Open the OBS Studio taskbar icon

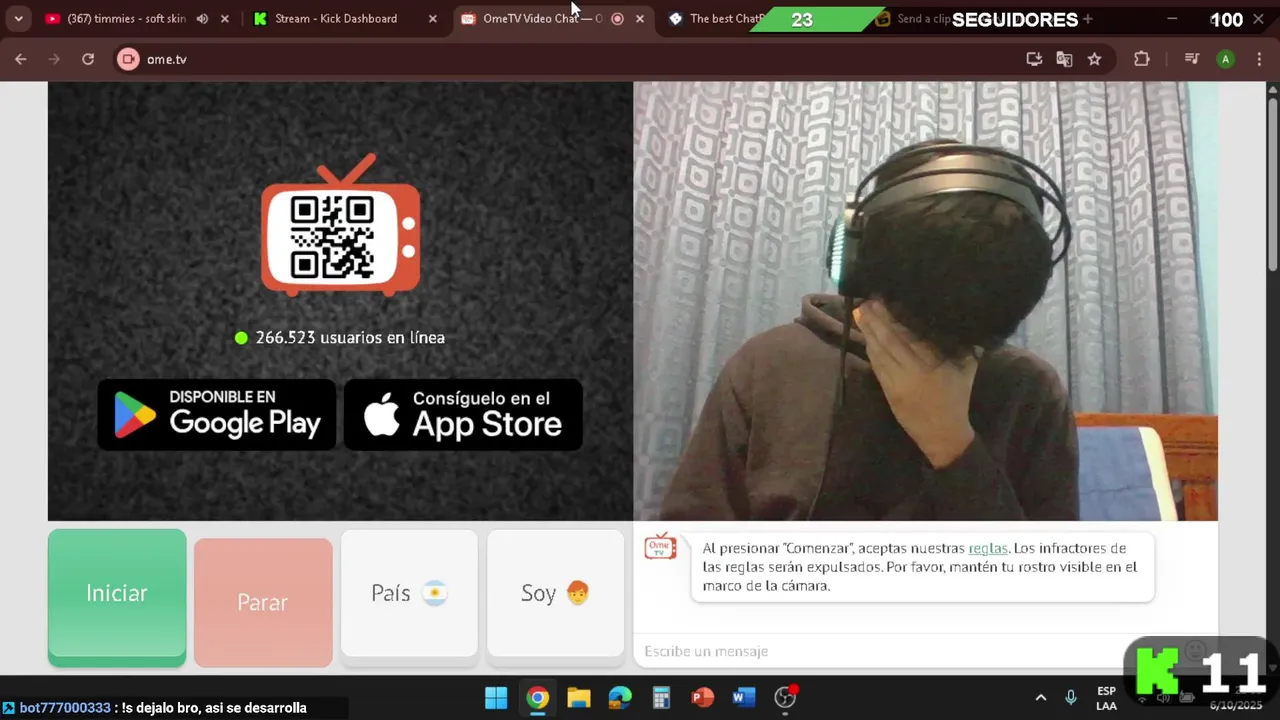click(785, 697)
